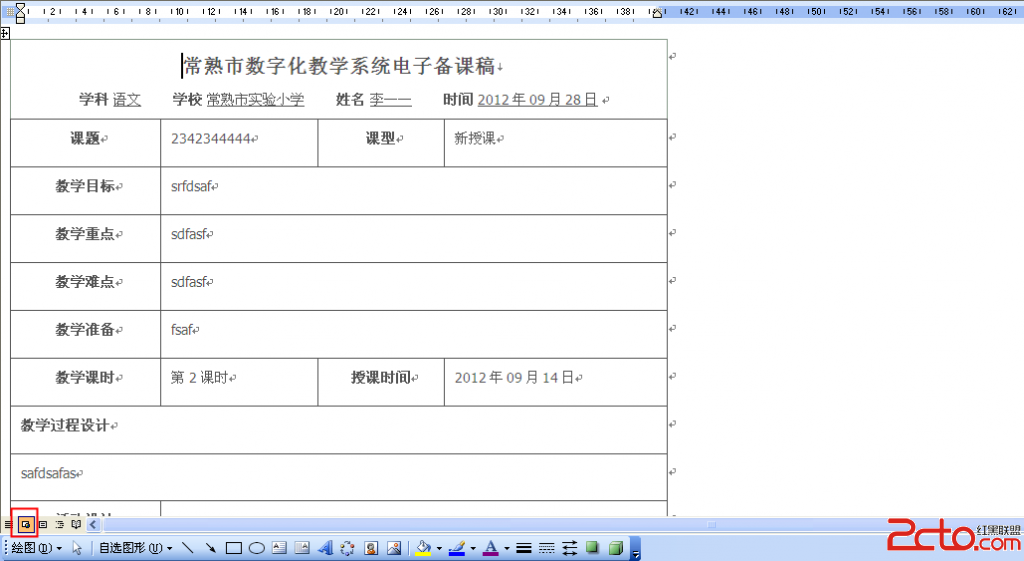Click the 第 2 课时 cell

(x=239, y=382)
